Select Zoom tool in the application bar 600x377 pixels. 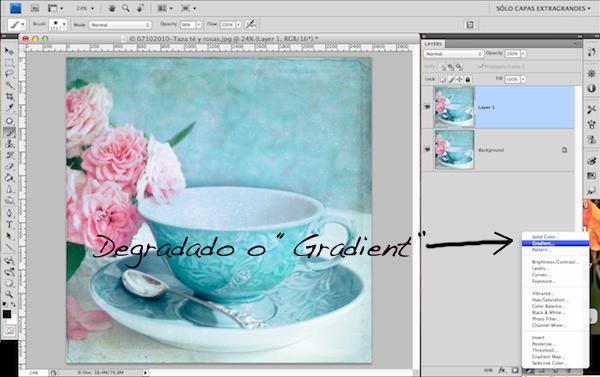(126, 8)
